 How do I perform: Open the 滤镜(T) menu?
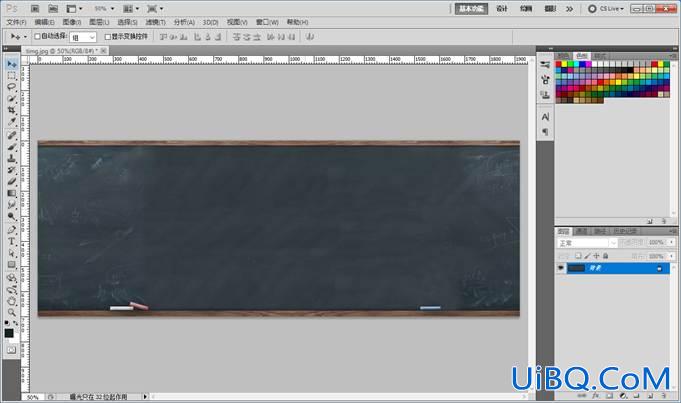pyautogui.click(x=155, y=22)
